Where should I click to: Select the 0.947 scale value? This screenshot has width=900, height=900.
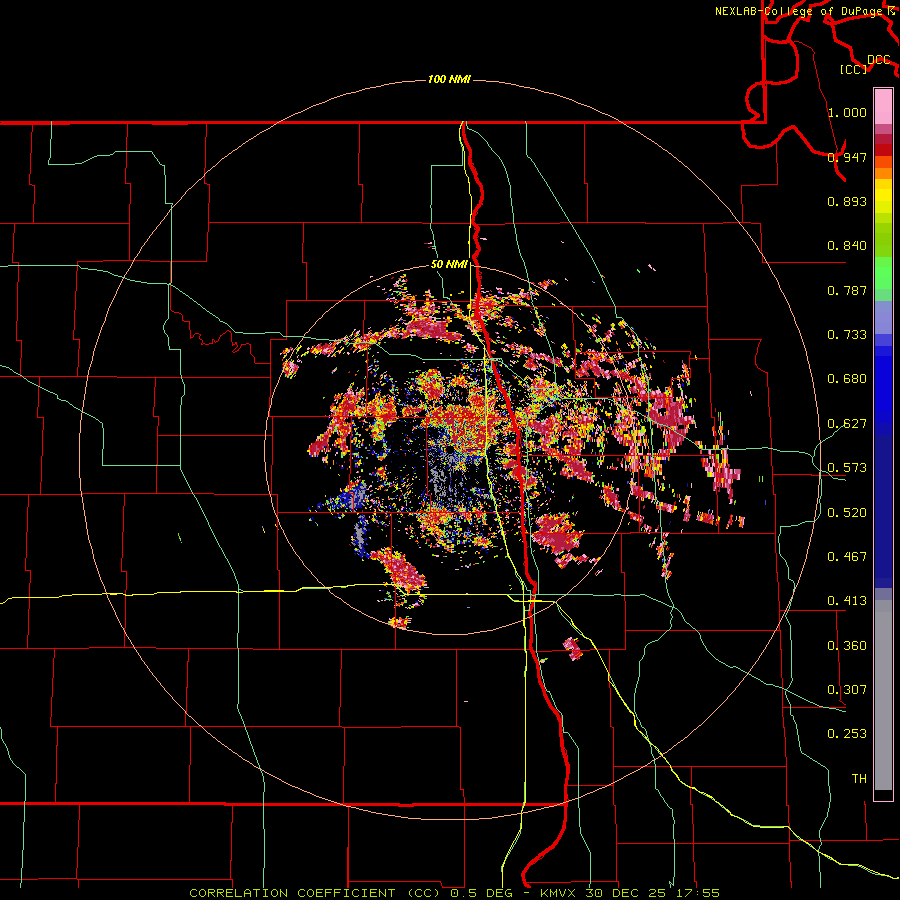847,157
